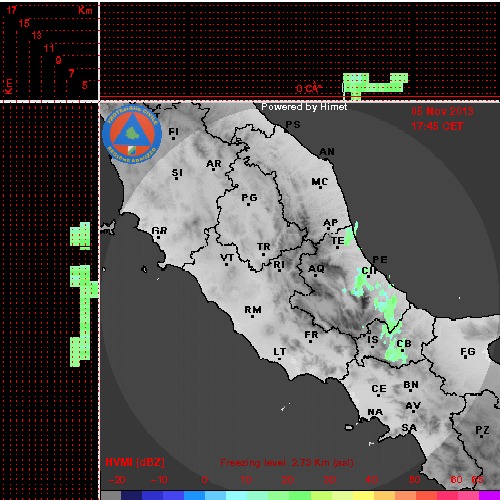Screen dimensions: 500x500
Task: Click the TE city label
Action: coord(338,240)
